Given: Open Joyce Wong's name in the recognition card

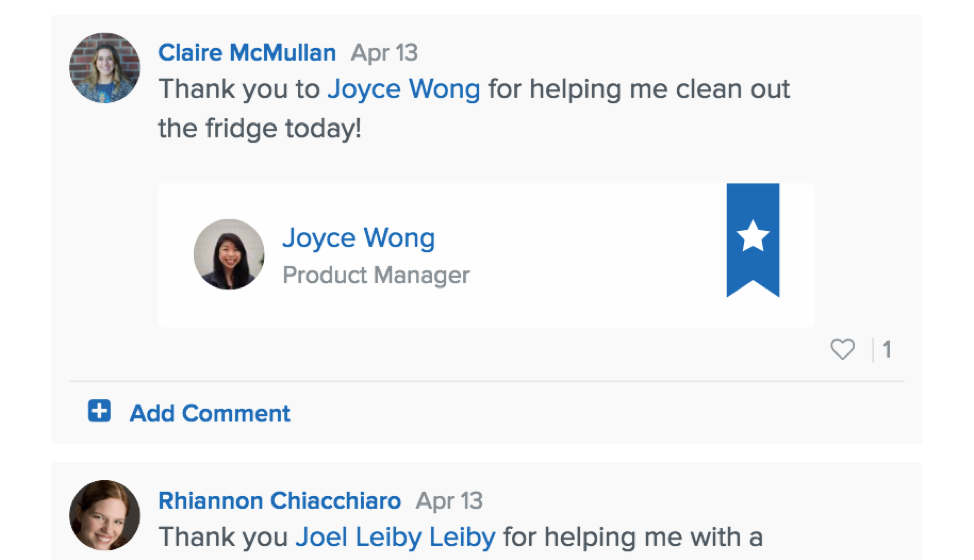Looking at the screenshot, I should point(358,238).
